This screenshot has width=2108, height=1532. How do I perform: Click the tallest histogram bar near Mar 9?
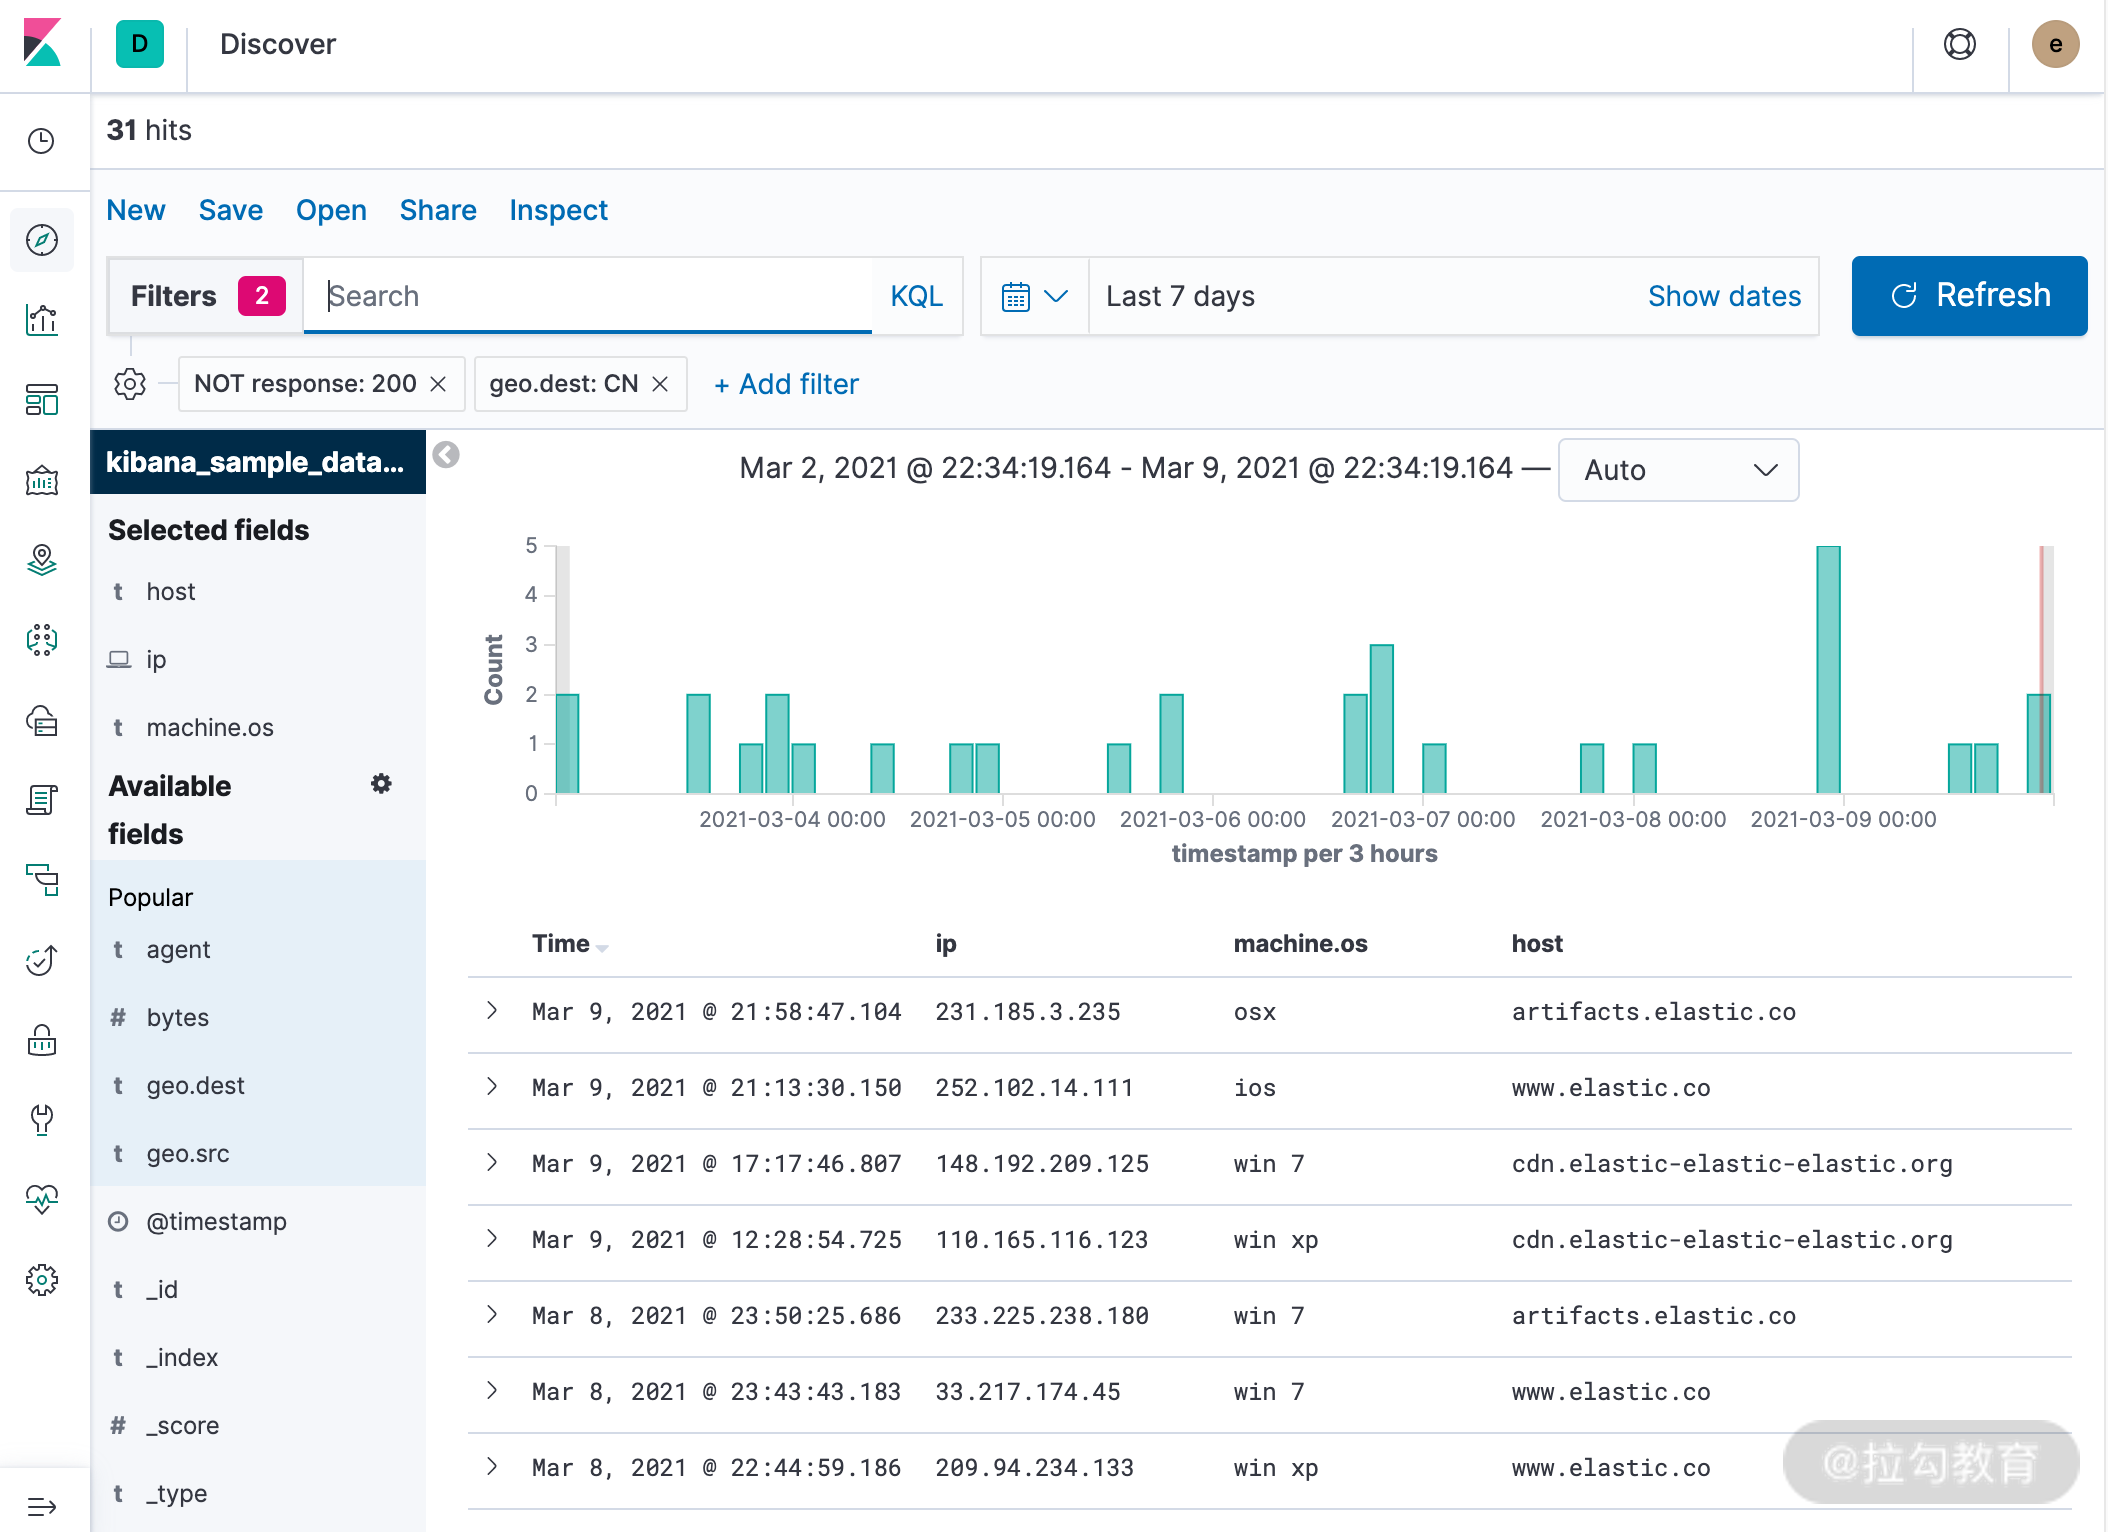click(x=1828, y=669)
